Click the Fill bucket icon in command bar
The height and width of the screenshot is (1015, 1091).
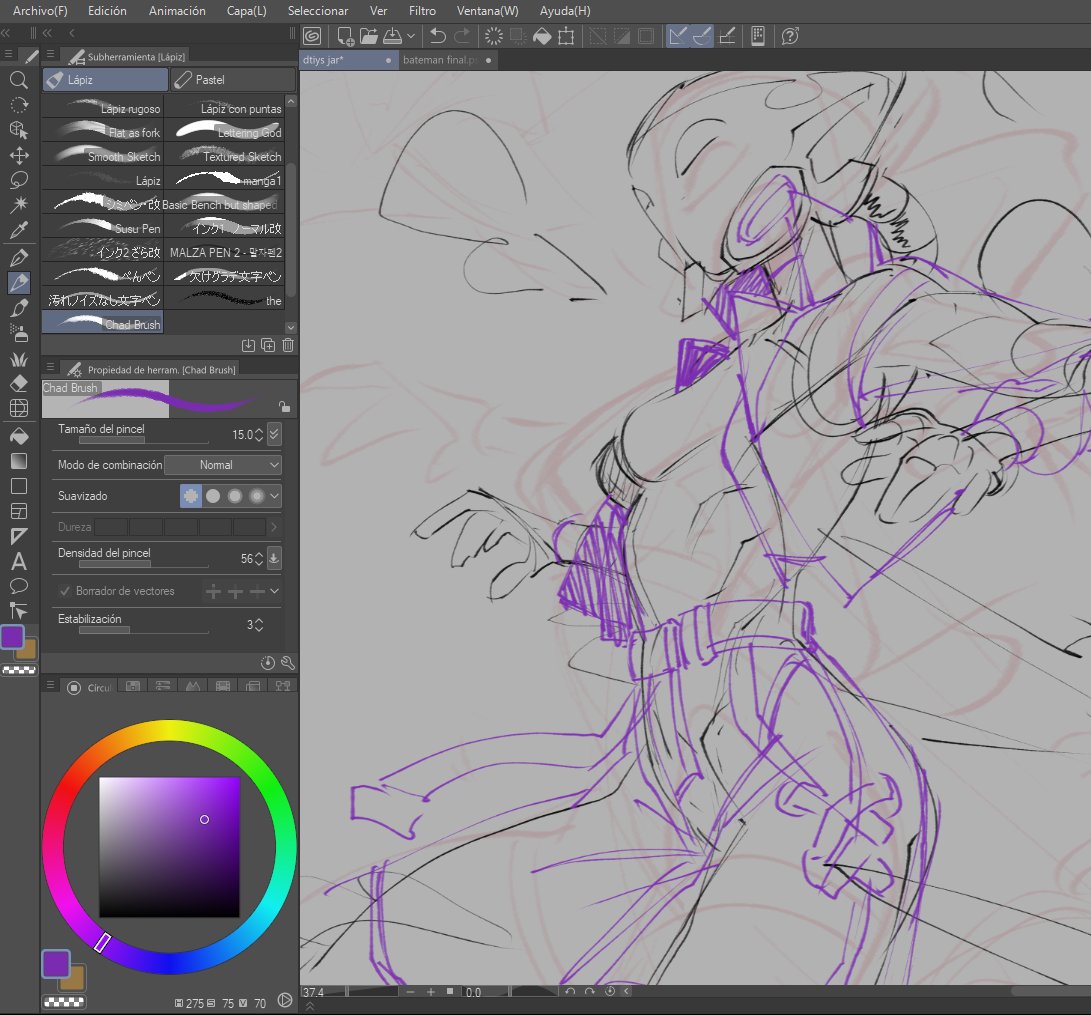[x=542, y=36]
